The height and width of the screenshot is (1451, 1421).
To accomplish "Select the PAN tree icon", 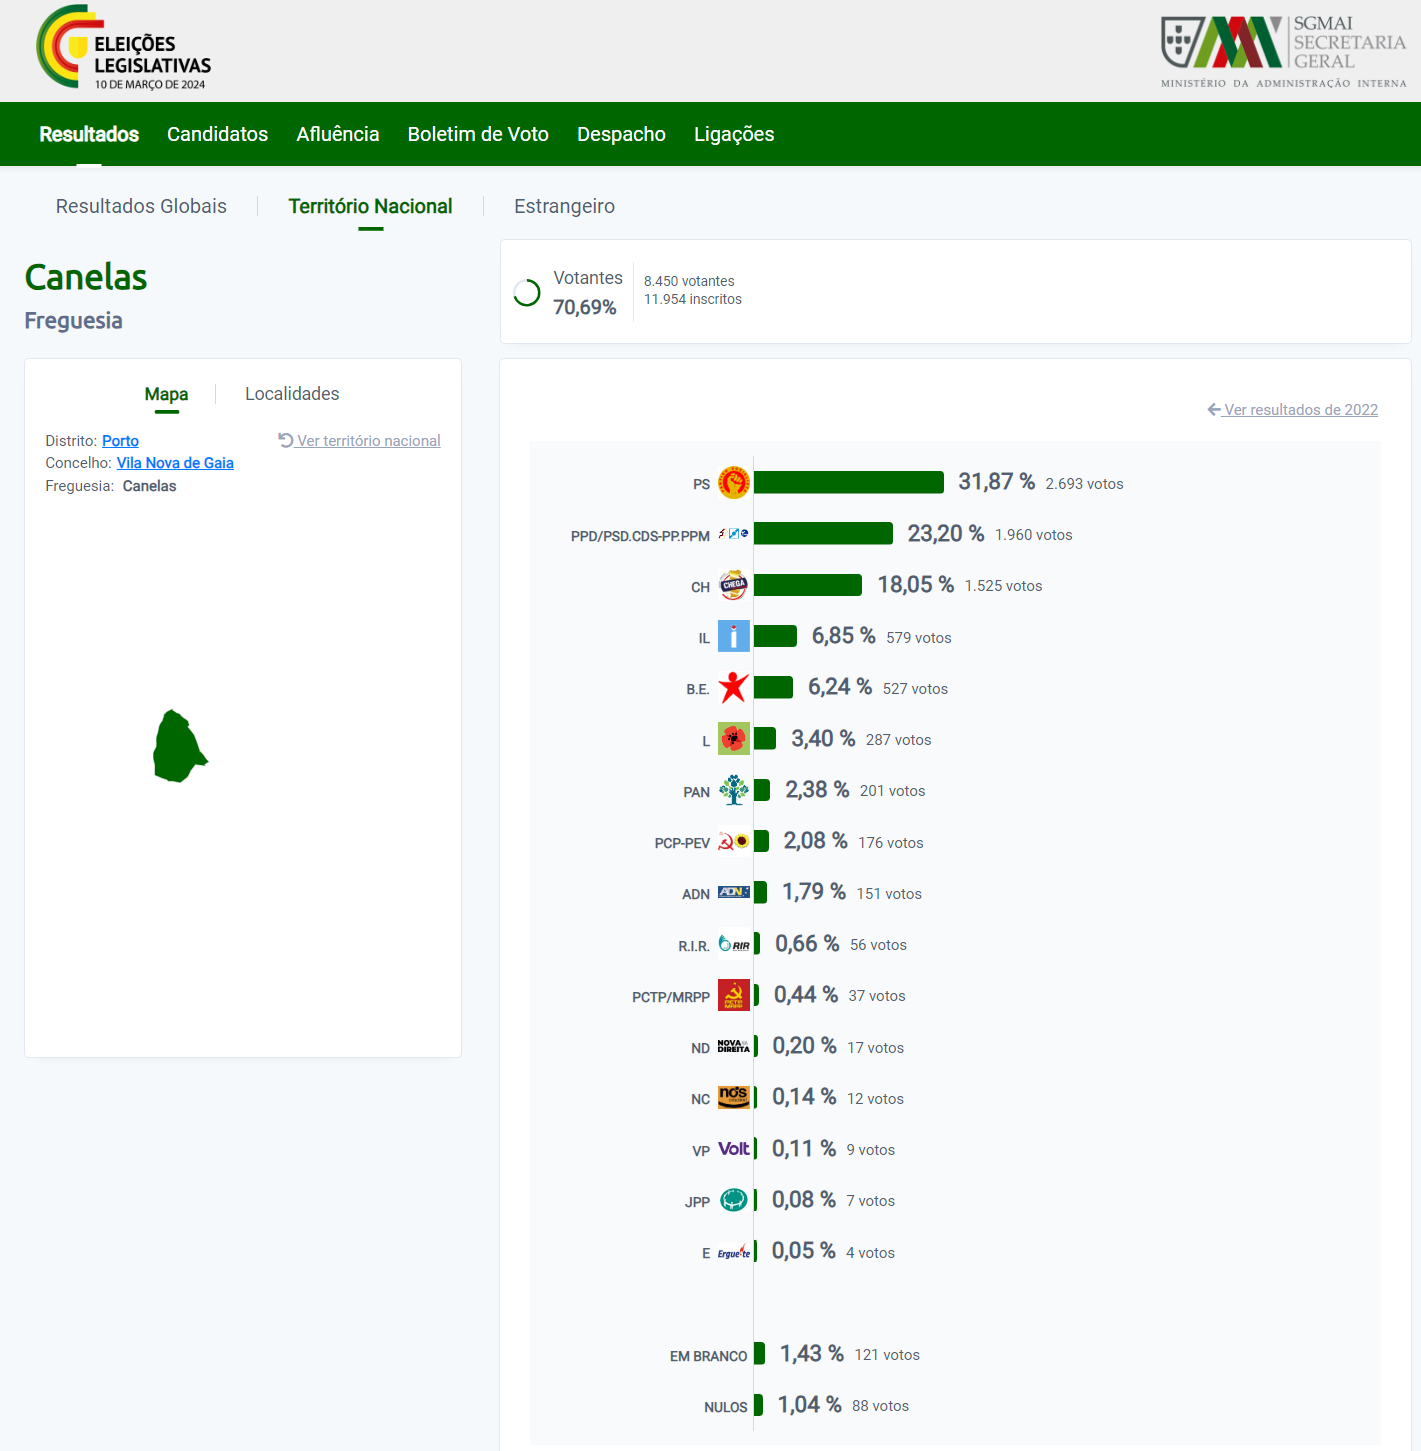I will click(x=735, y=790).
